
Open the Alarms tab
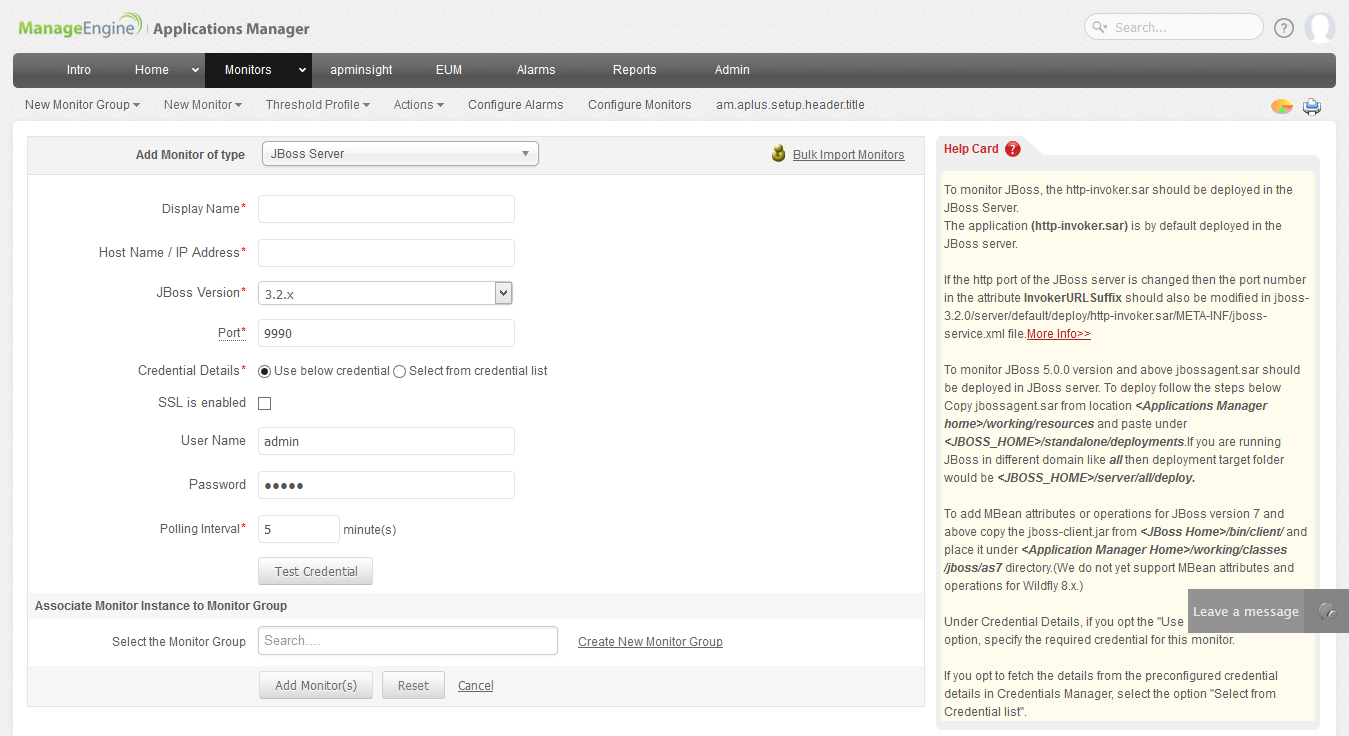[x=536, y=70]
